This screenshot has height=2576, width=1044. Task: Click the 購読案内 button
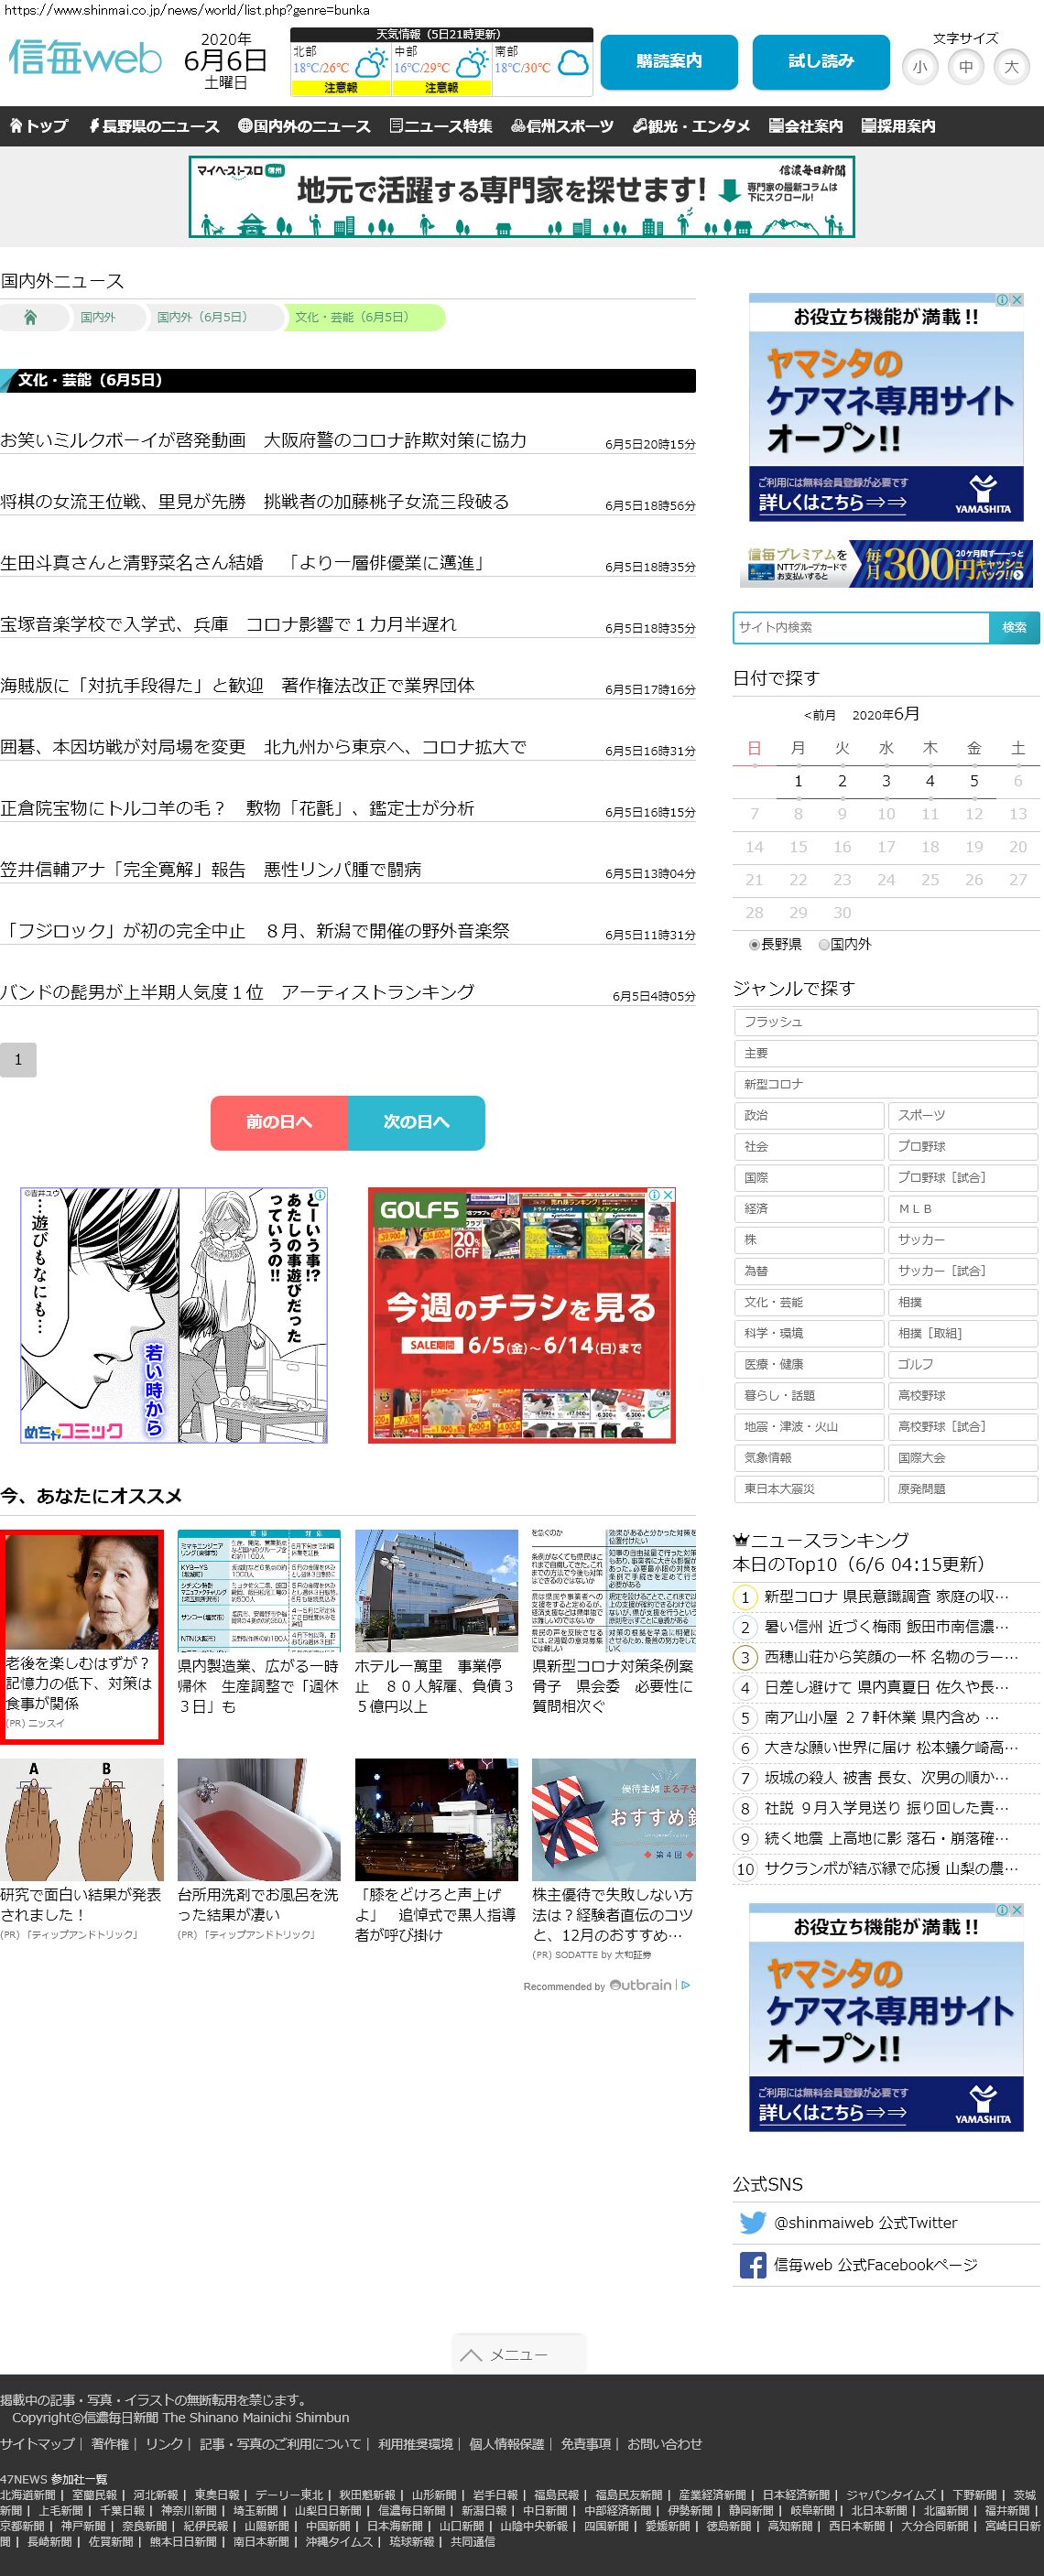point(669,62)
